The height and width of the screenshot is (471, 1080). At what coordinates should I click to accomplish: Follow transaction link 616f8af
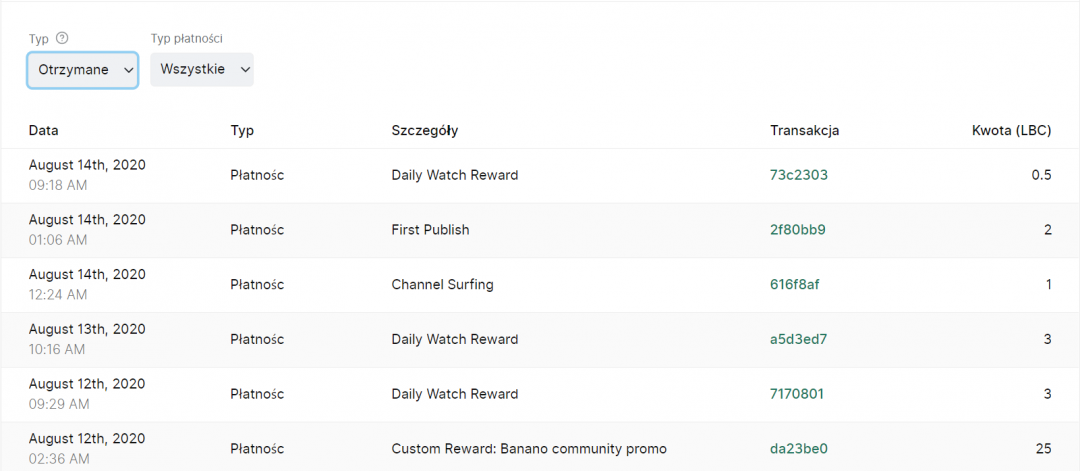coord(795,285)
